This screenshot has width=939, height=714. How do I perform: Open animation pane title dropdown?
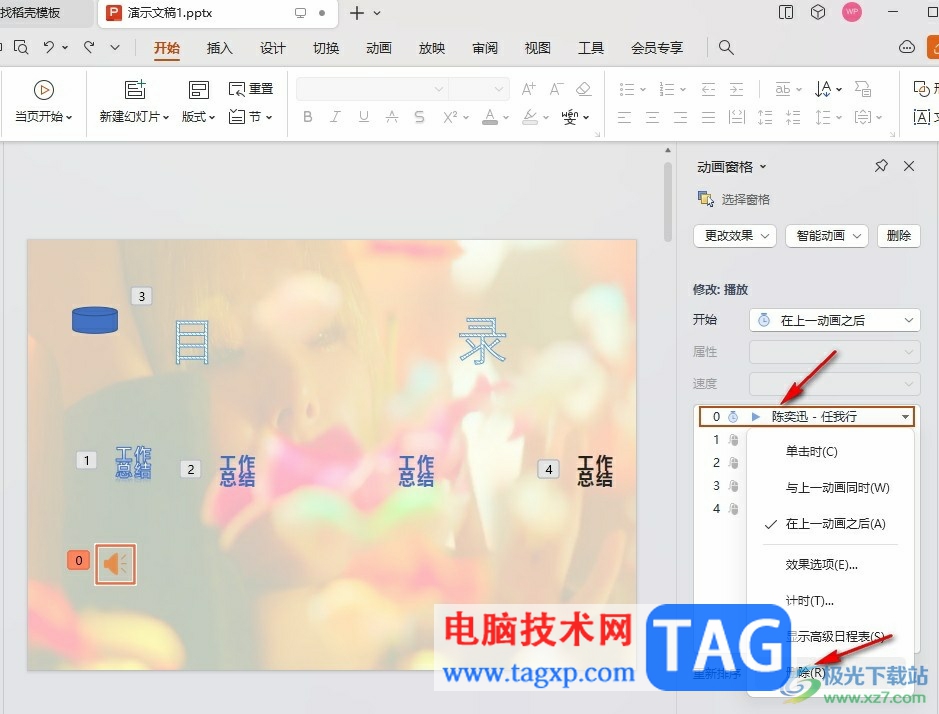(x=763, y=167)
